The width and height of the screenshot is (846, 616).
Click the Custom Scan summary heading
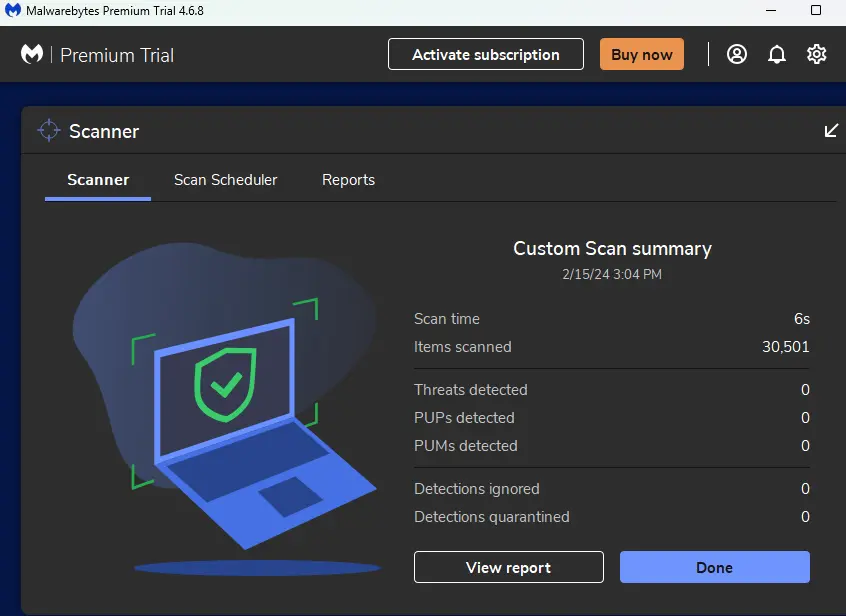pyautogui.click(x=612, y=249)
